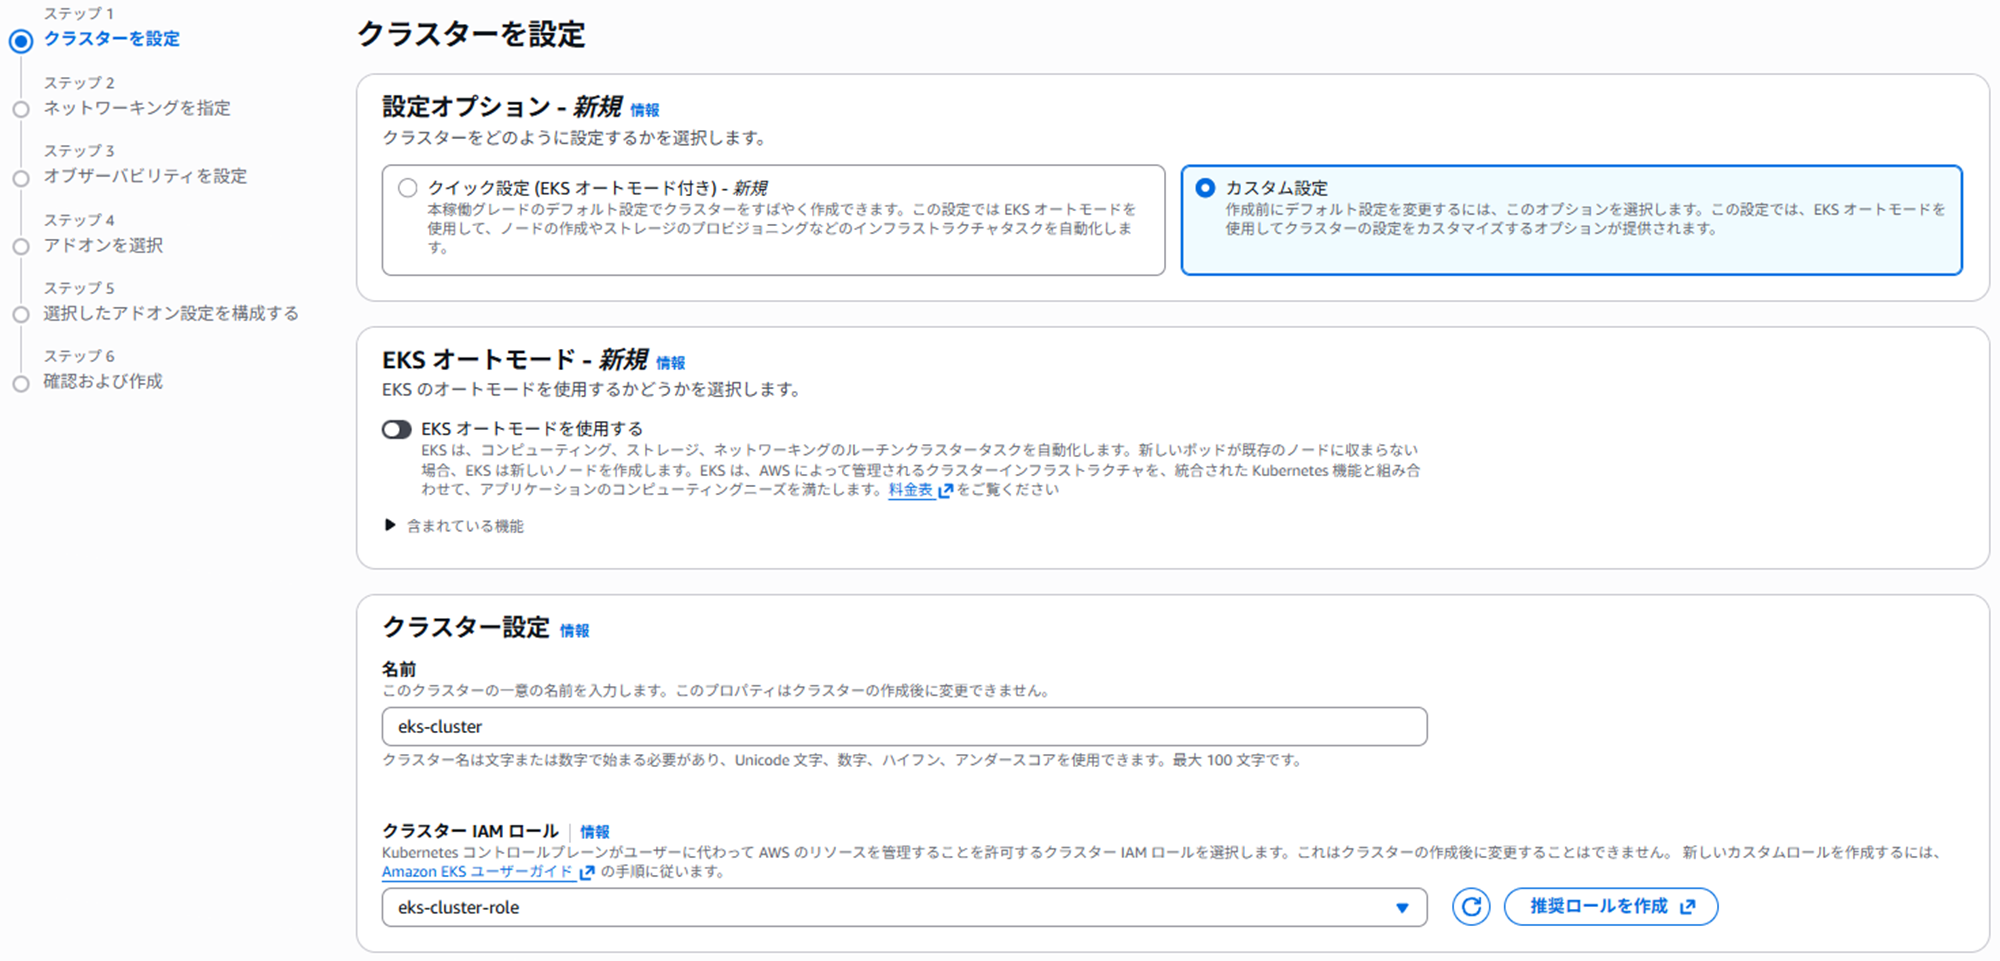This screenshot has width=2000, height=961.
Task: Select the カスタム設定 radio option
Action: pos(1205,188)
